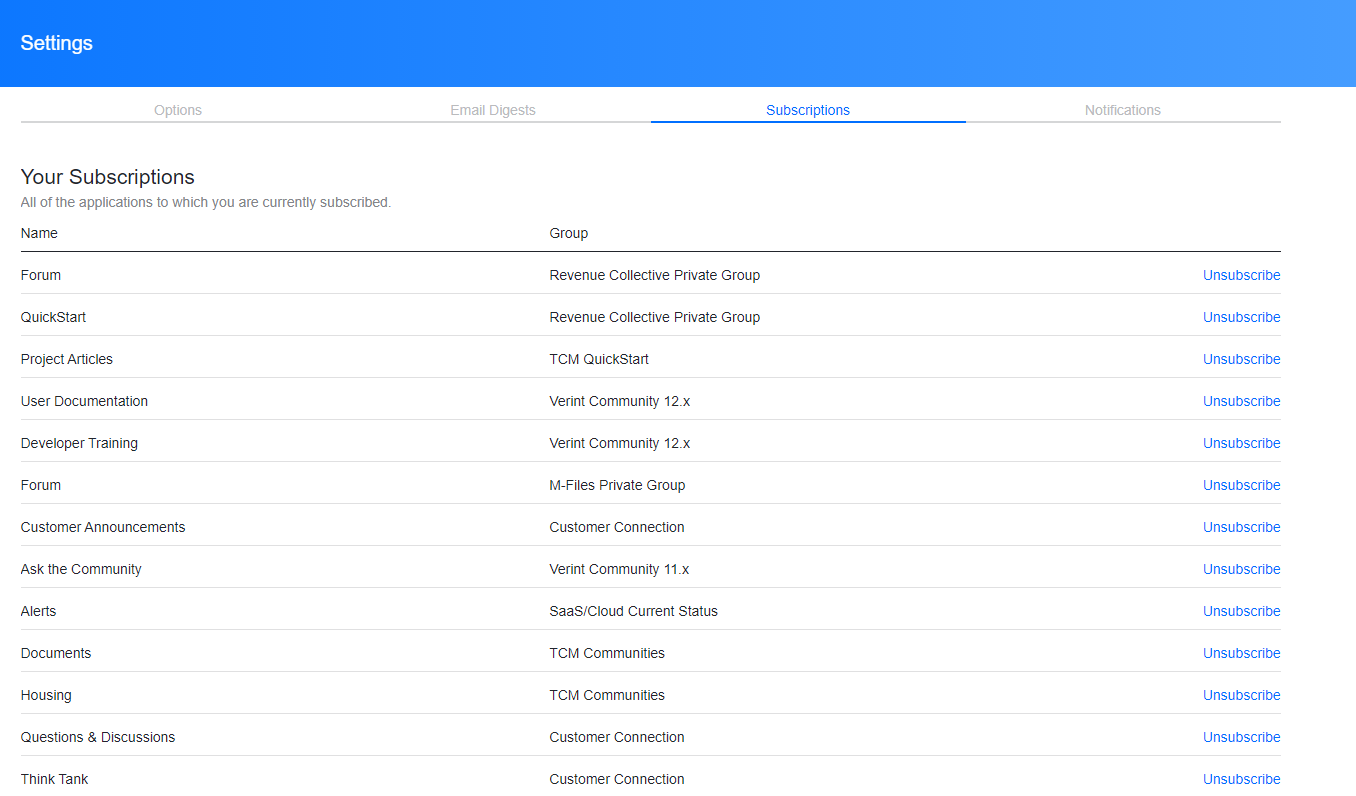Unsubscribe from Customer Announcements
Screen dimensions: 1356x796
tap(1241, 527)
